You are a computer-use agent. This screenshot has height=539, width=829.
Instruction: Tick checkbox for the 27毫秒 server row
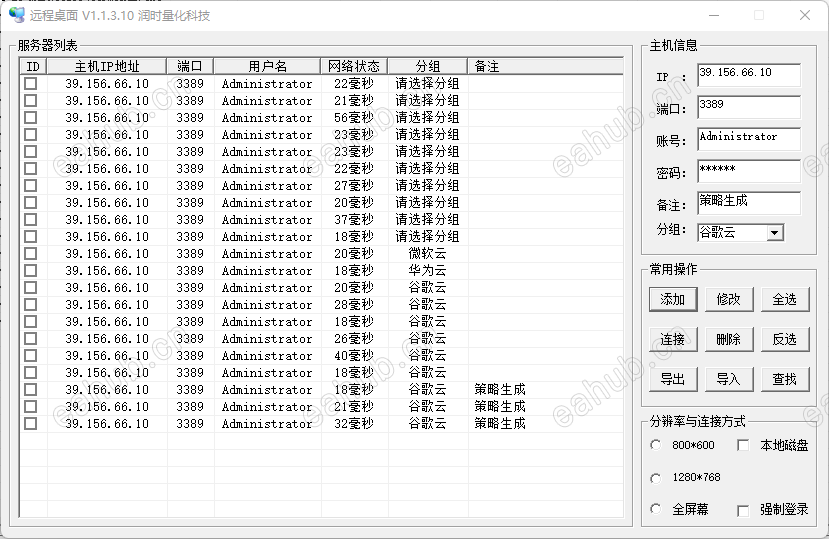click(31, 186)
